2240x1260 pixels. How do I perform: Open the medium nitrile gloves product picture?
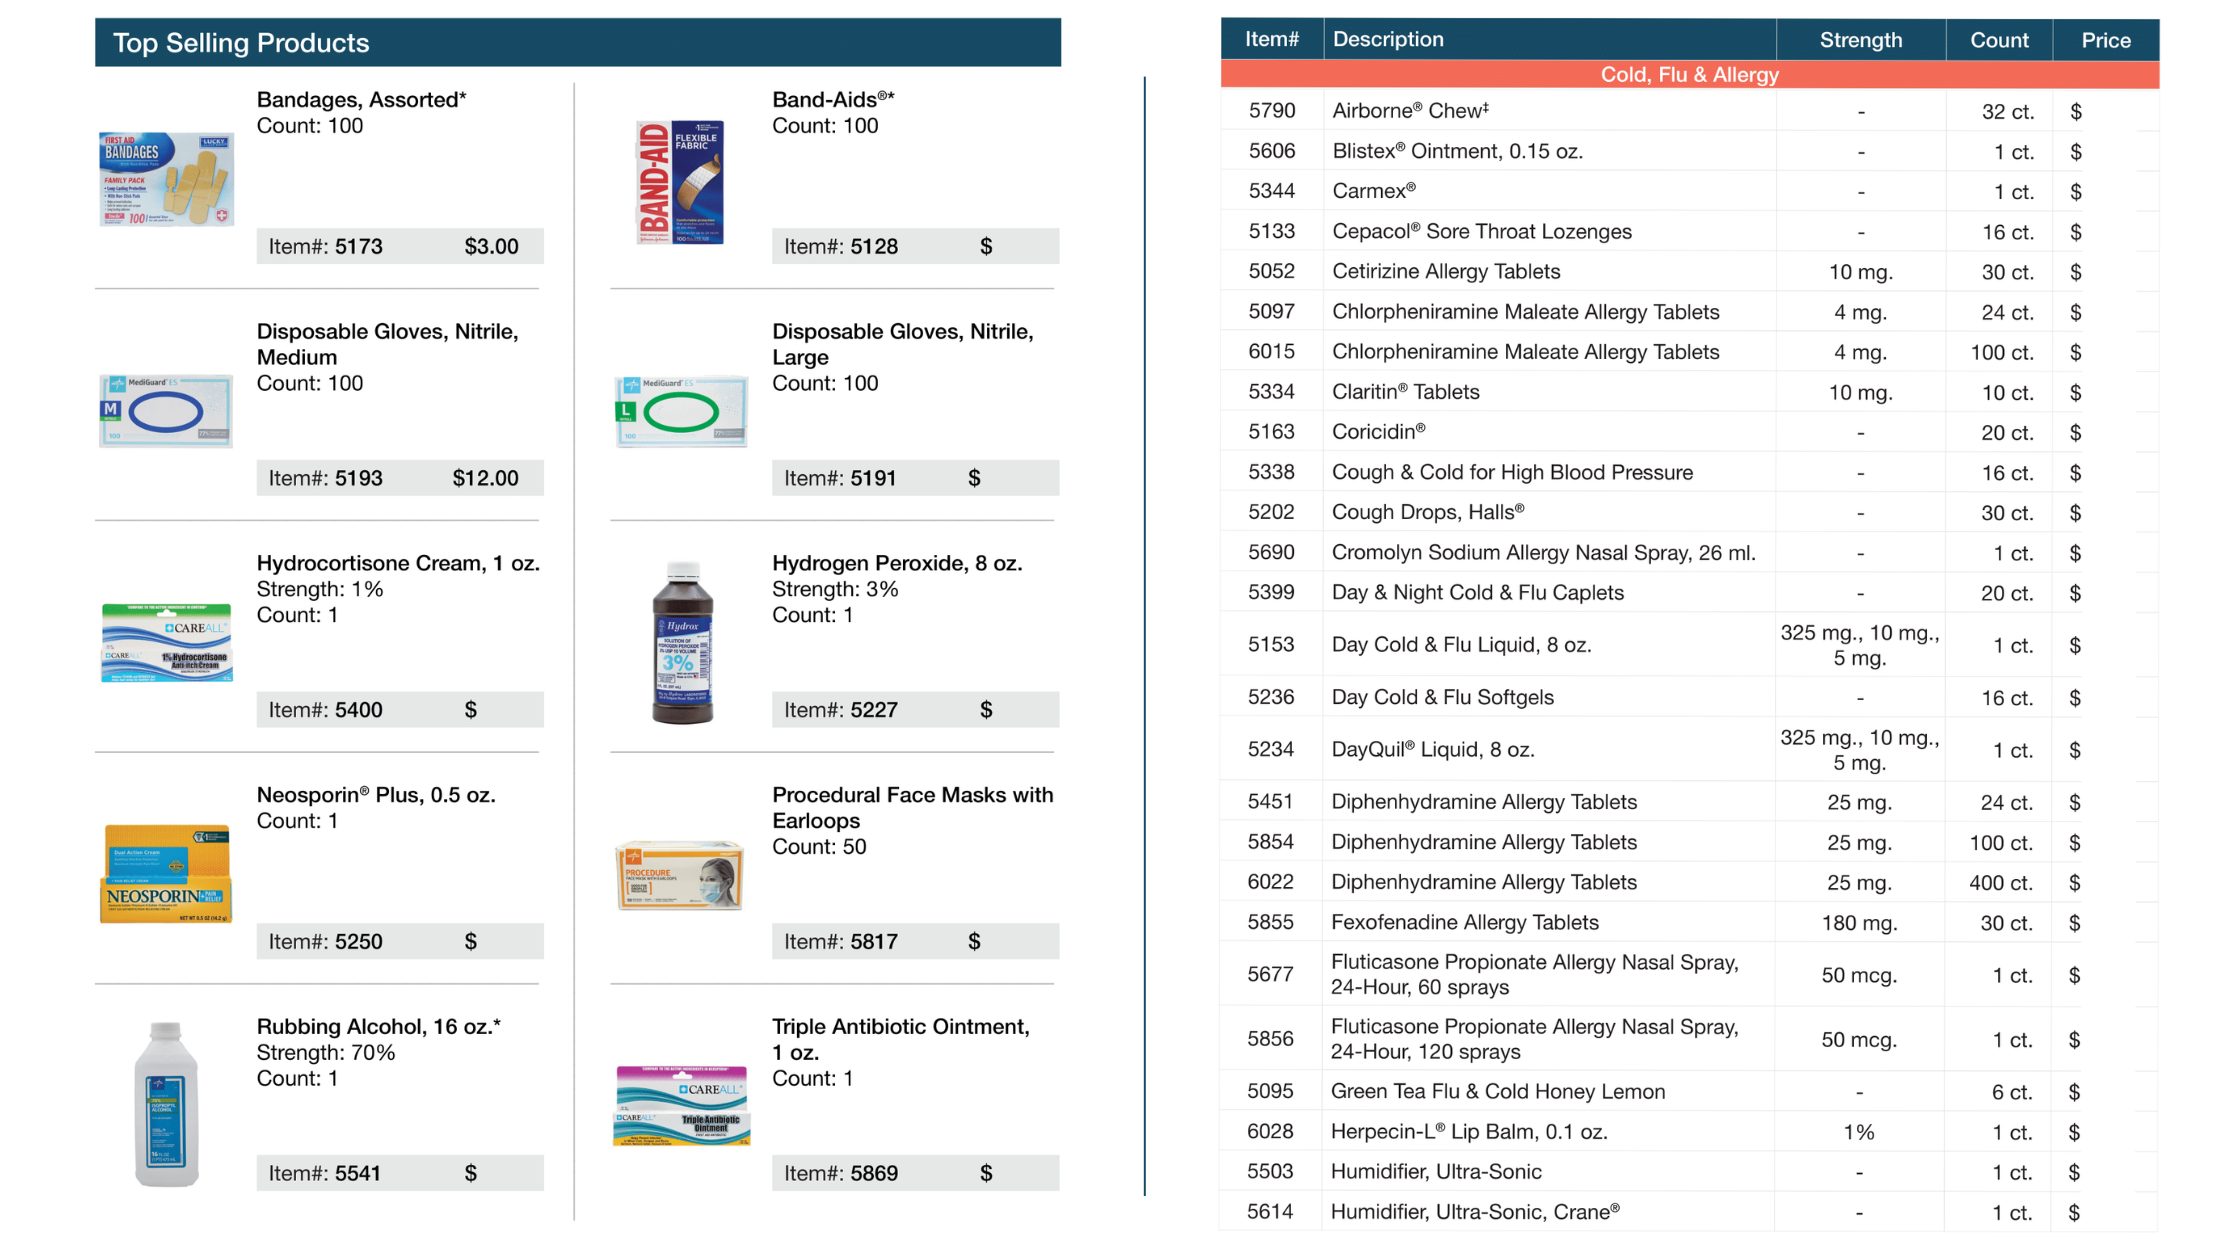point(166,410)
